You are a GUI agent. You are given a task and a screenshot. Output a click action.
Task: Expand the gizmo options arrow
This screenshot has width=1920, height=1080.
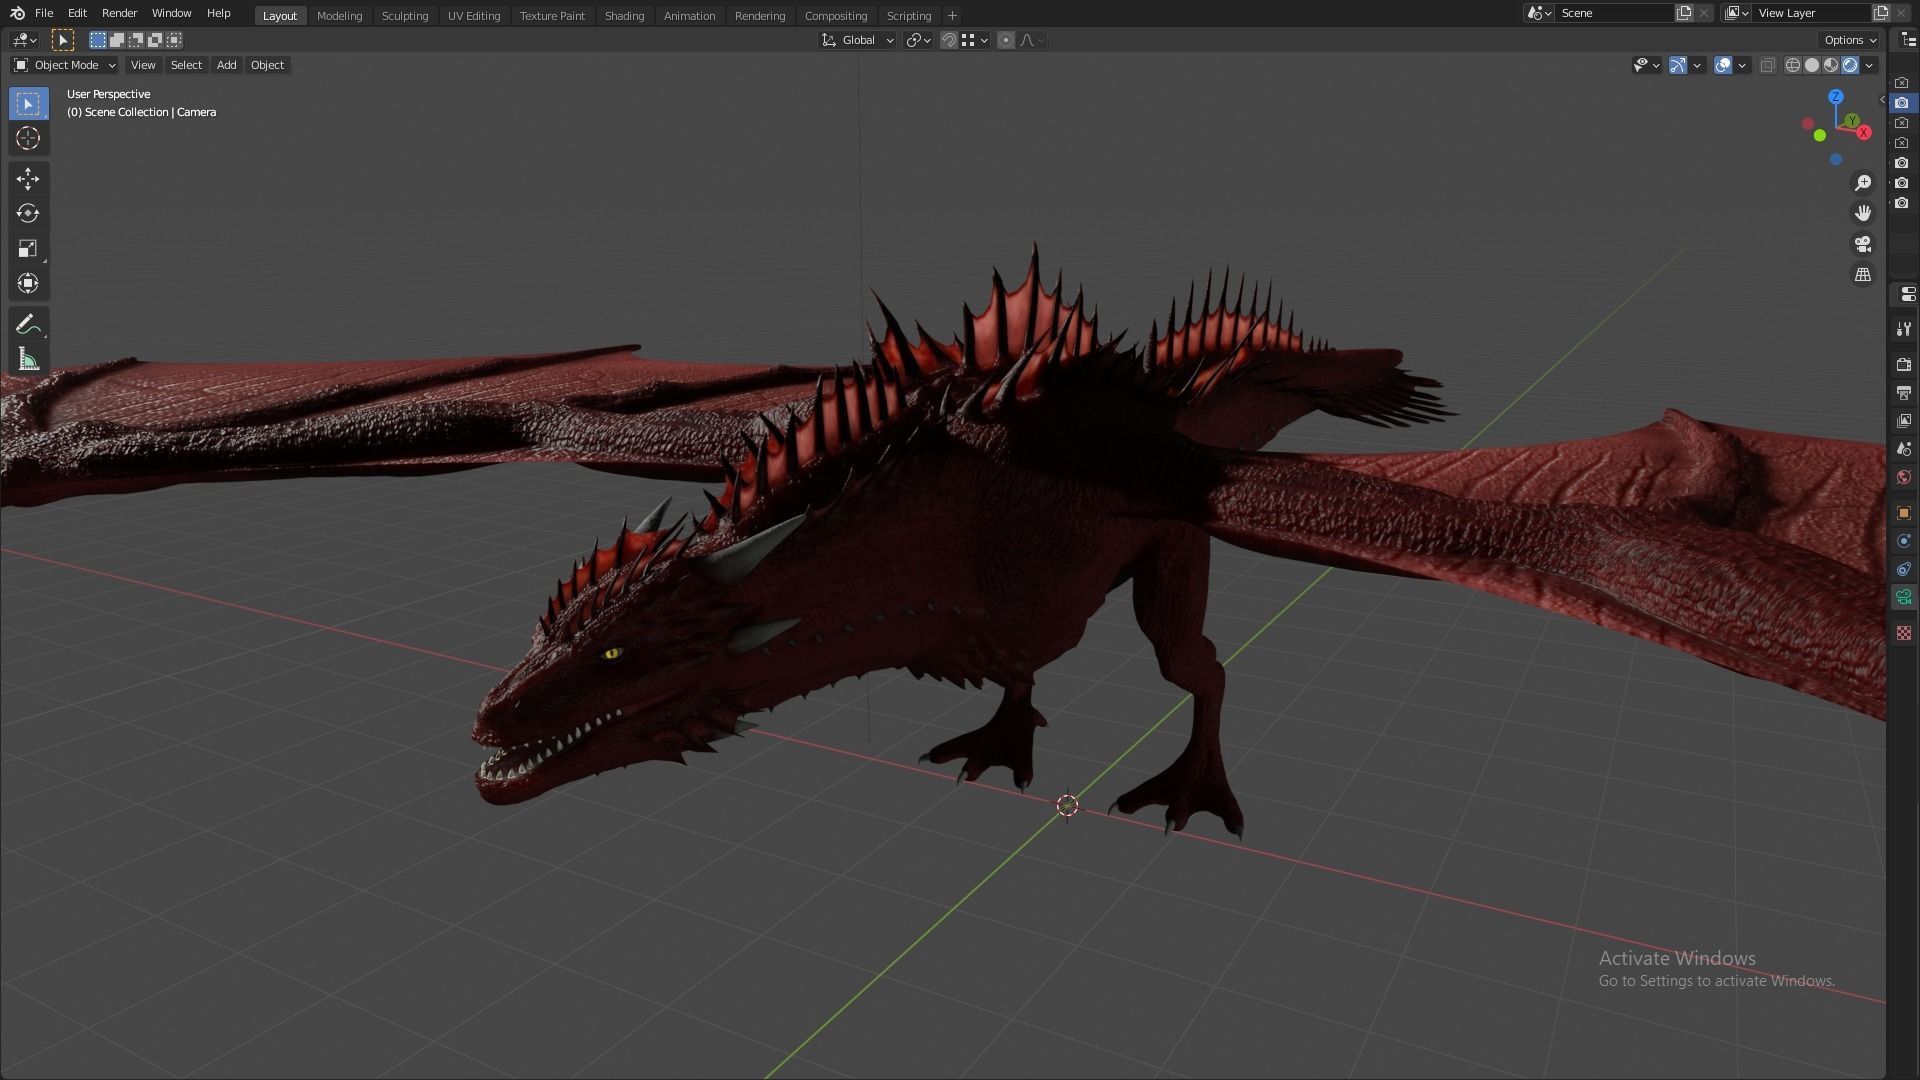pos(1697,65)
